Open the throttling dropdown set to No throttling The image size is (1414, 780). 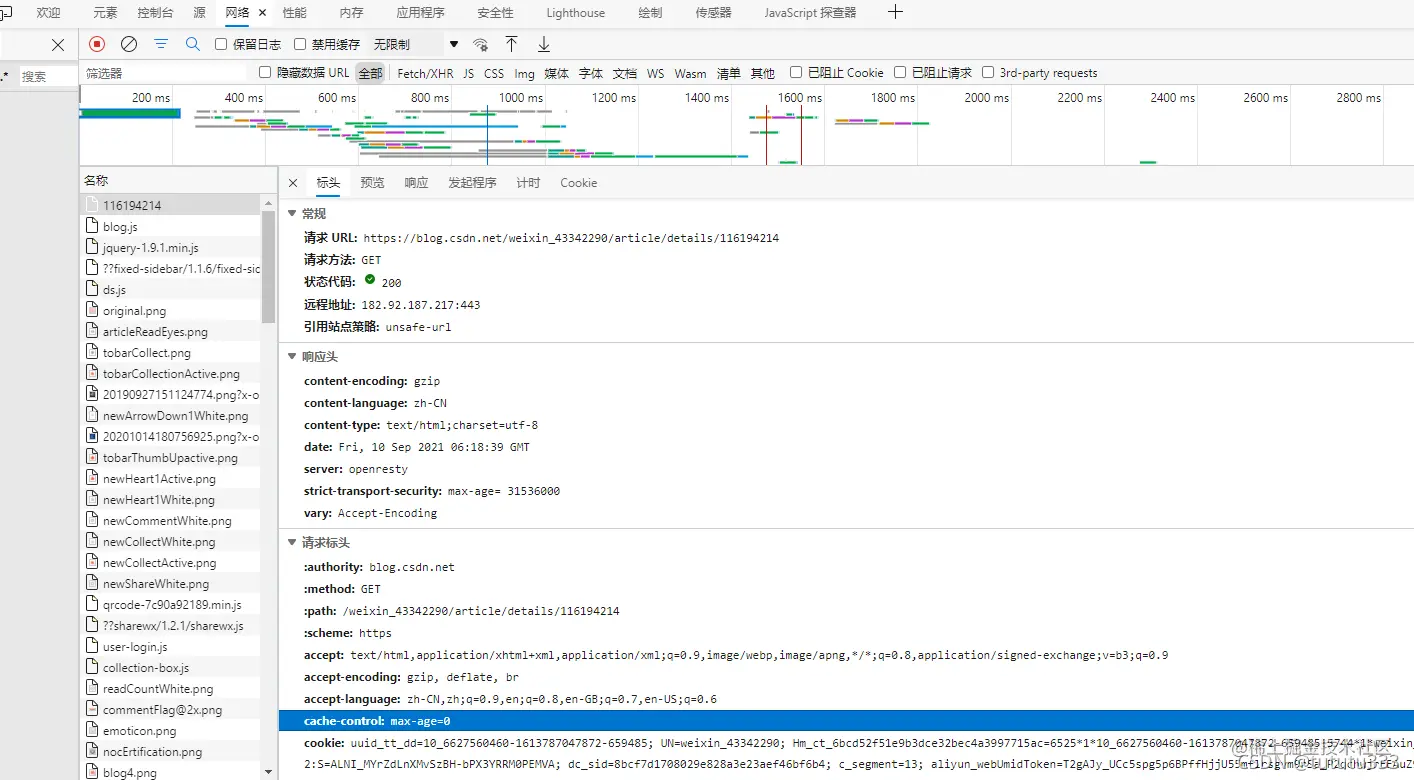click(415, 44)
